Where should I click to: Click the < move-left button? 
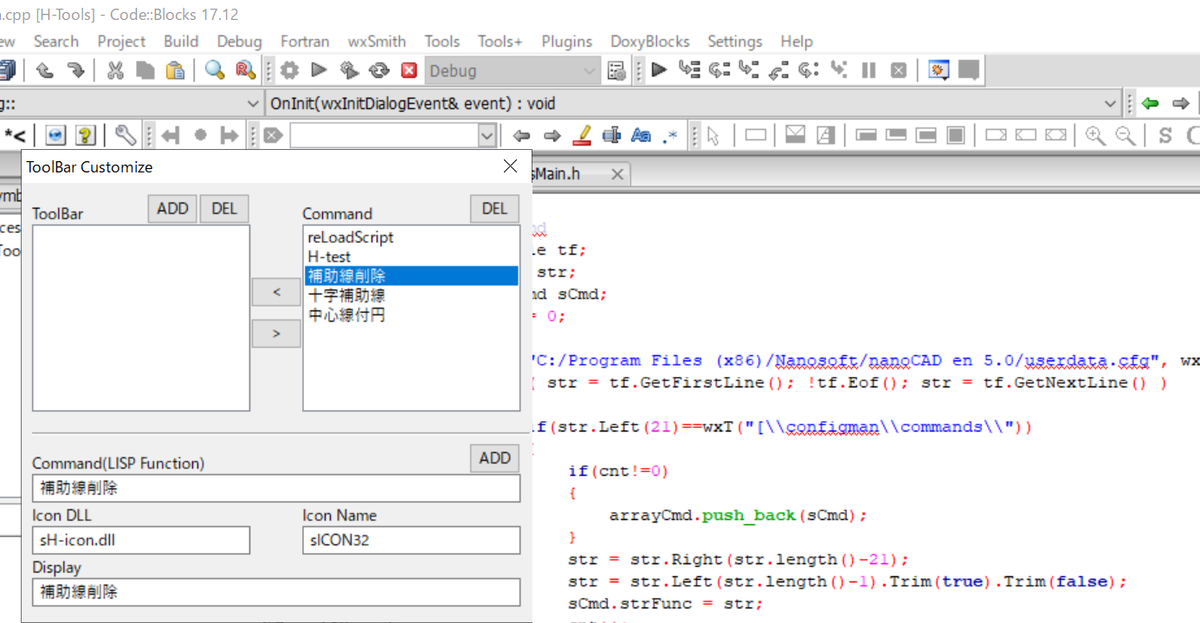pos(277,293)
